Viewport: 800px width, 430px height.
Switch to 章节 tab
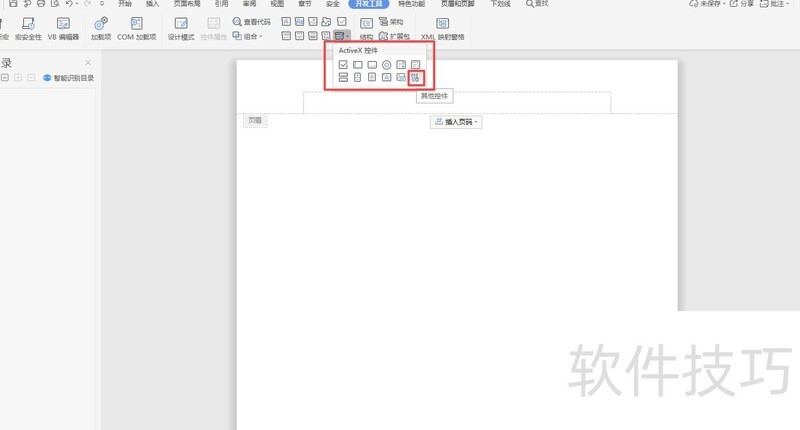[x=305, y=4]
